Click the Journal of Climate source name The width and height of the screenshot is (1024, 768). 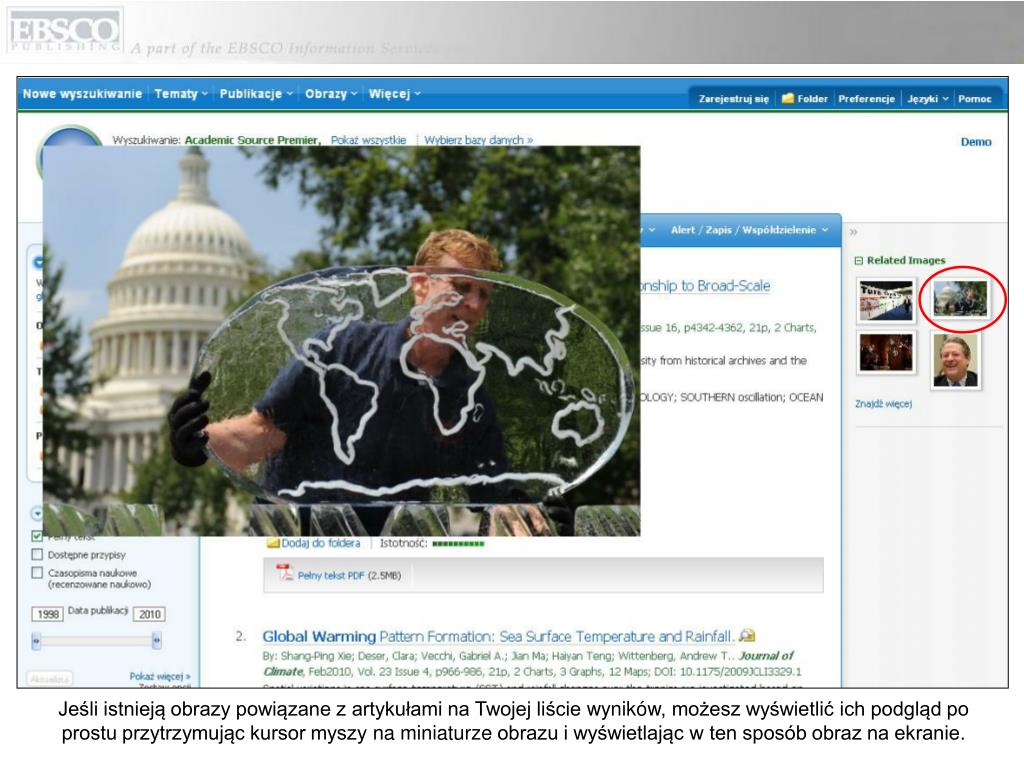coord(528,663)
